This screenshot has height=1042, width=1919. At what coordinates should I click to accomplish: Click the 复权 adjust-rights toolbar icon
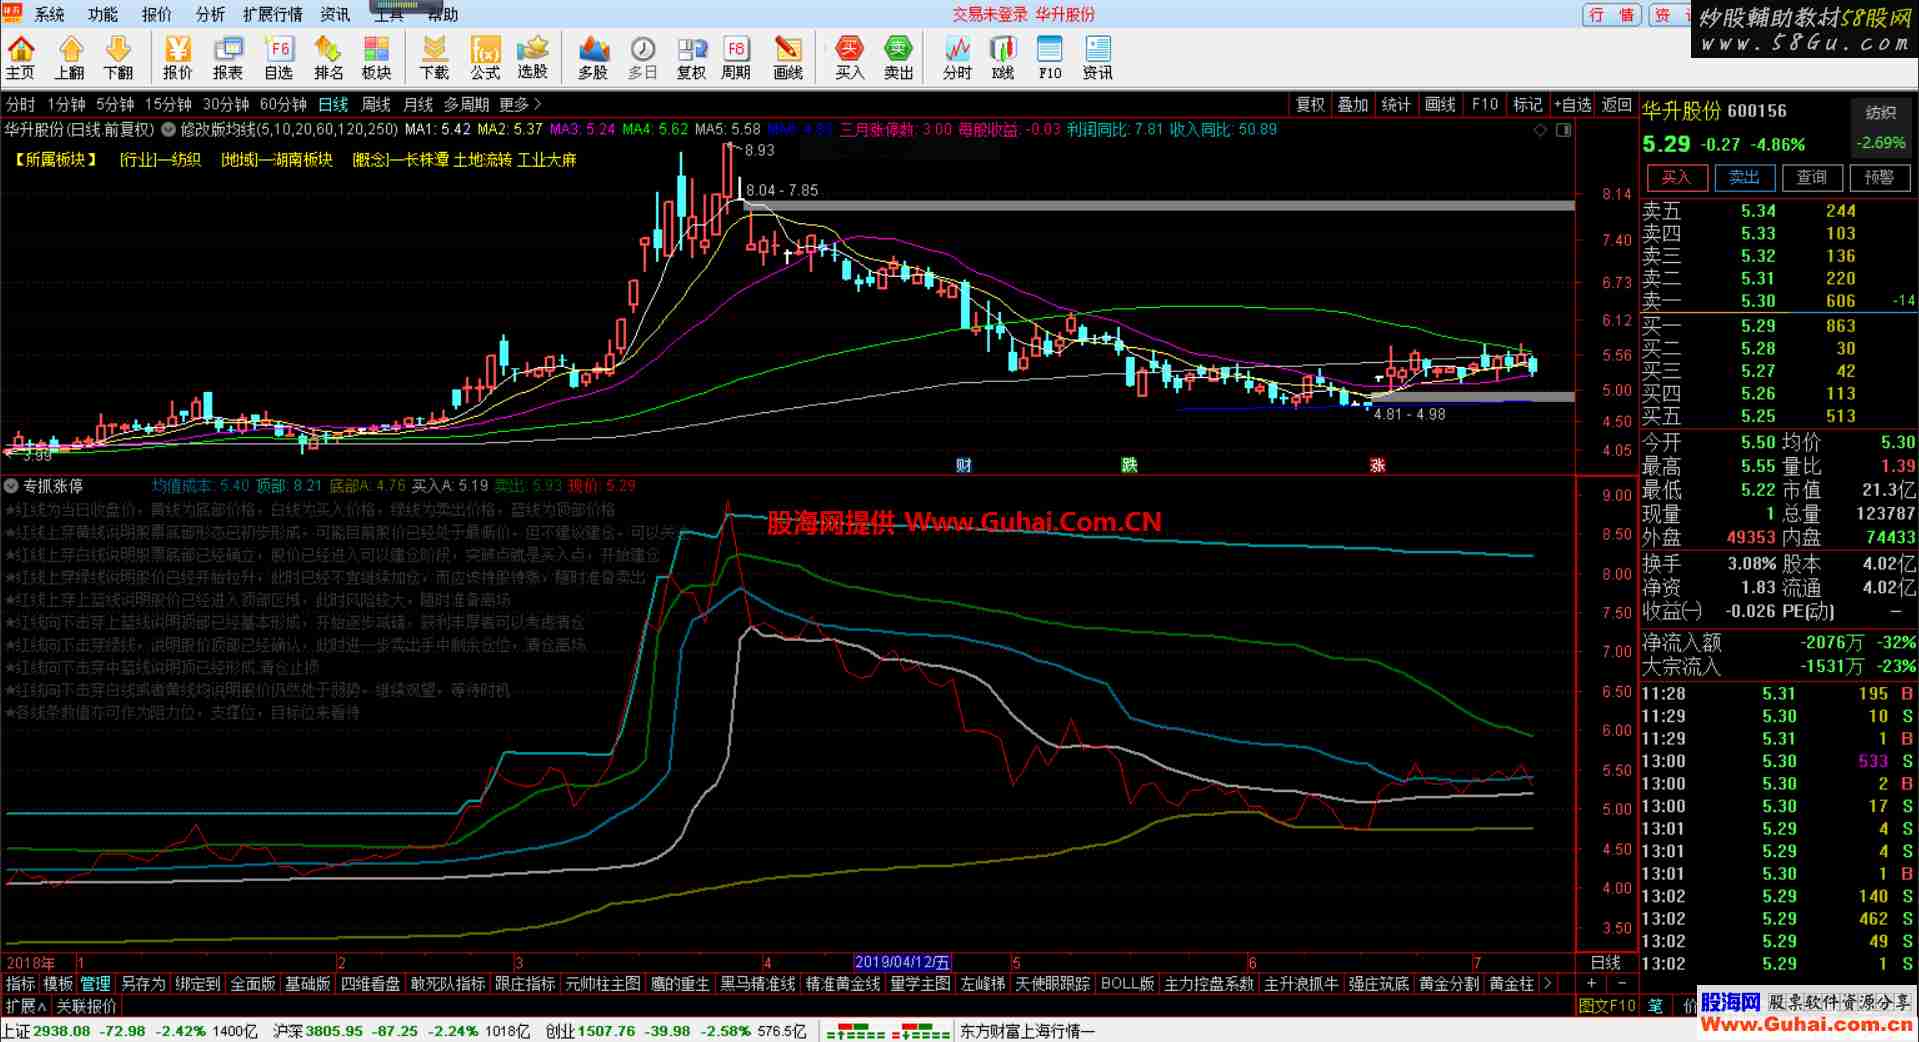[692, 58]
